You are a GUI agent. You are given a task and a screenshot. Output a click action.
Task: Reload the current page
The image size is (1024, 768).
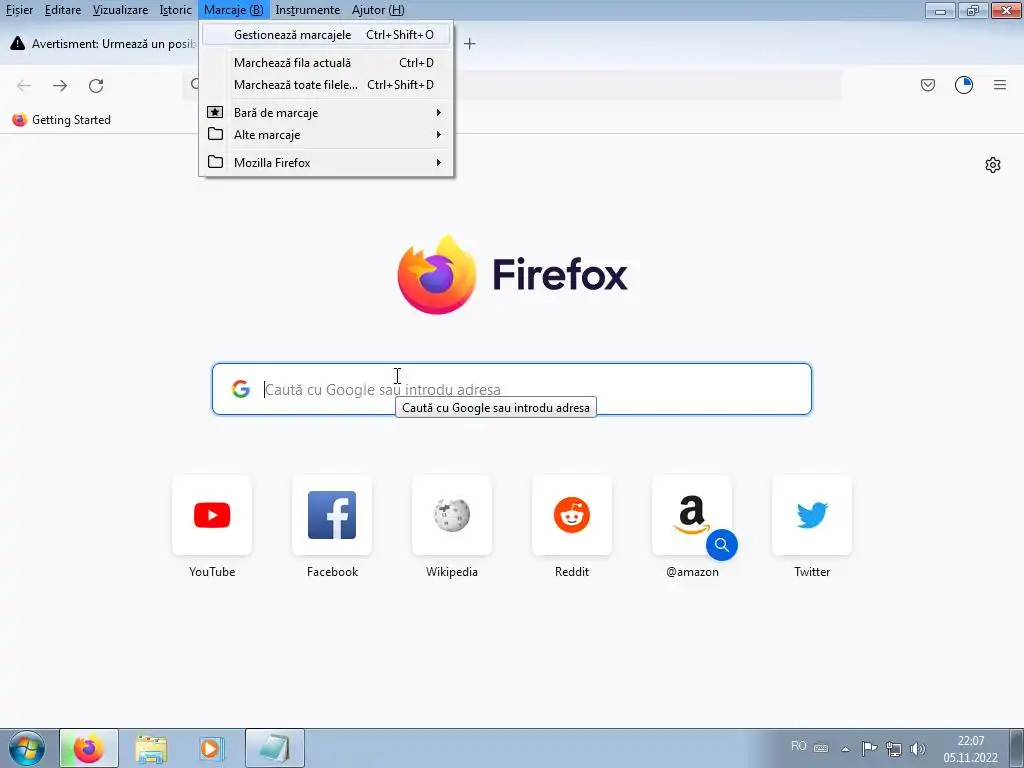[x=96, y=86]
